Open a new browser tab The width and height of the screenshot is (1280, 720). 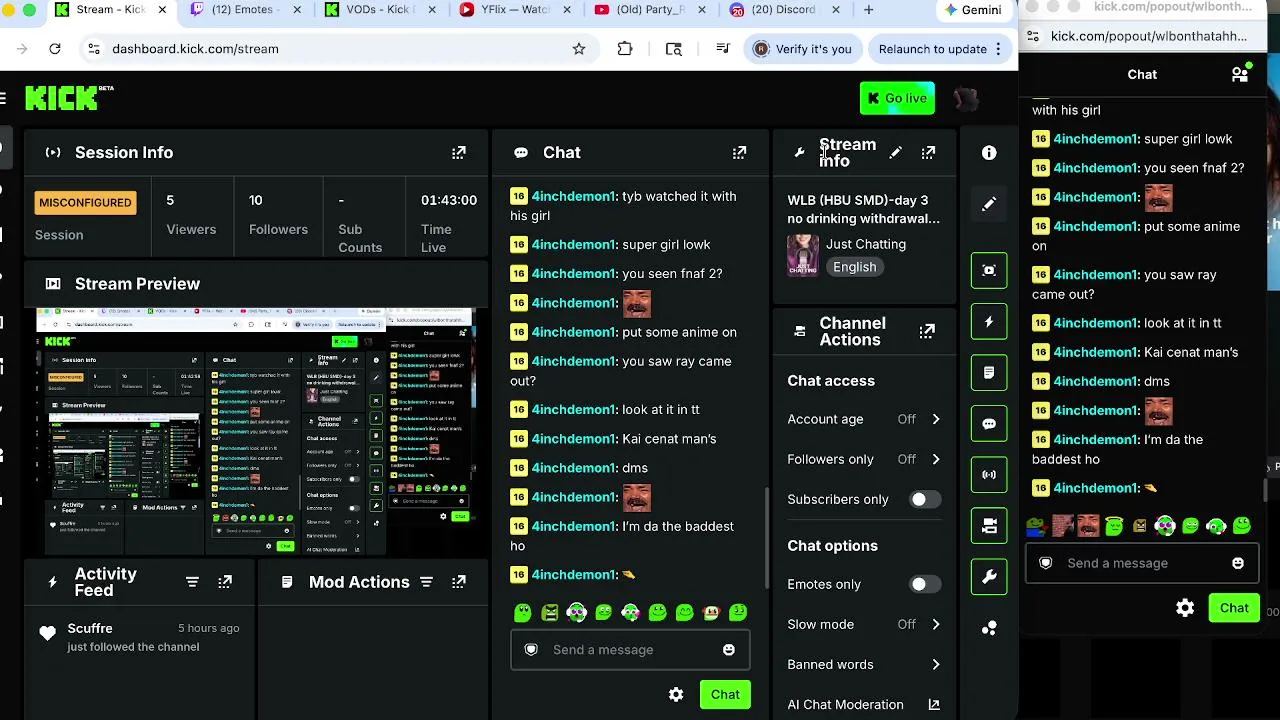point(868,10)
